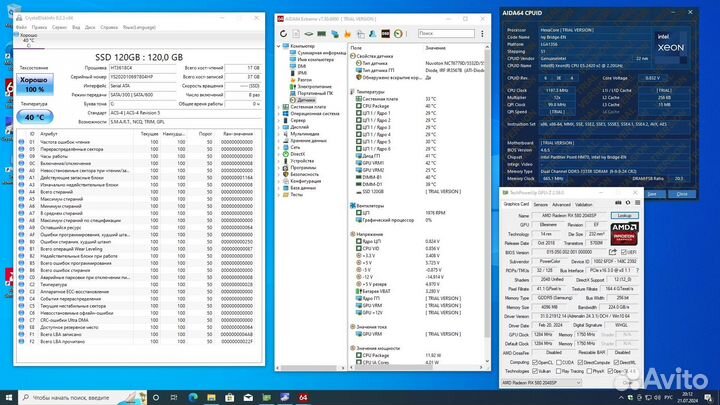Expand the Системная плата node in AIDA64
Screen dimensions: 720x405
click(x=278, y=107)
